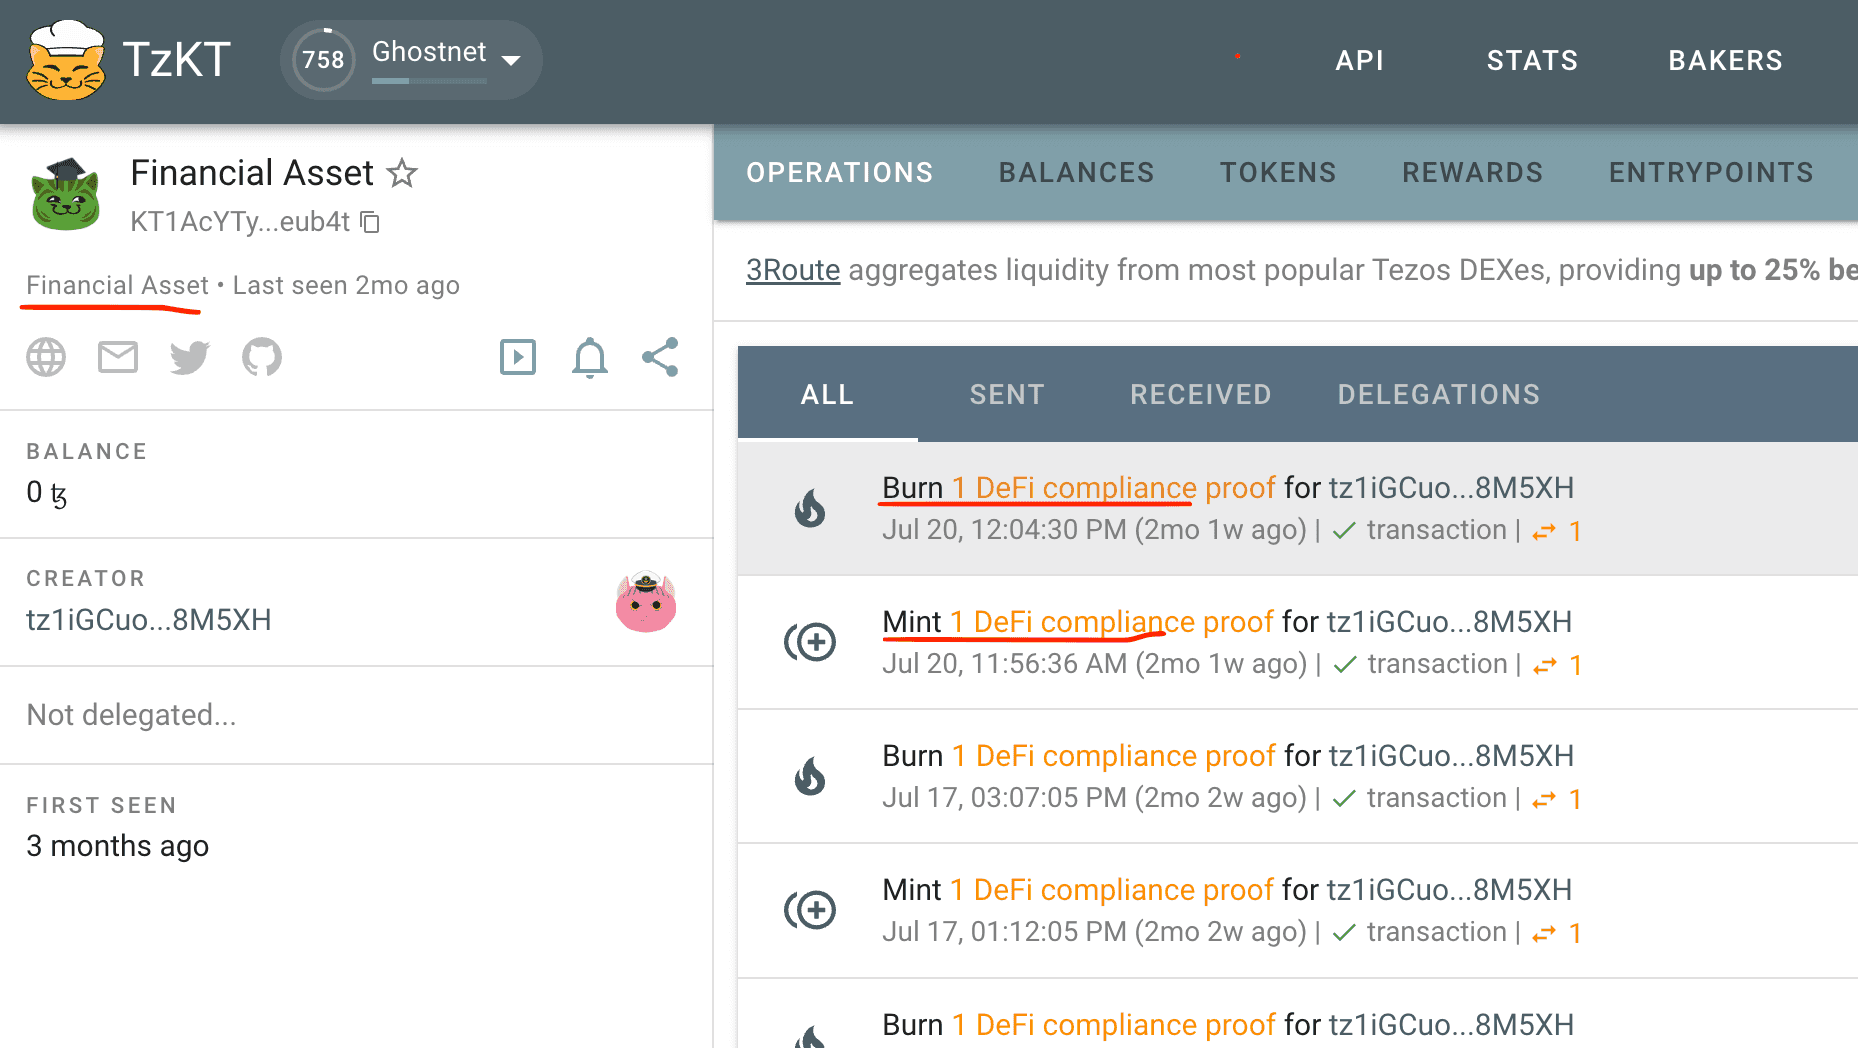This screenshot has height=1048, width=1858.
Task: Click the '0 ꜩ' balance value
Action: tap(47, 492)
